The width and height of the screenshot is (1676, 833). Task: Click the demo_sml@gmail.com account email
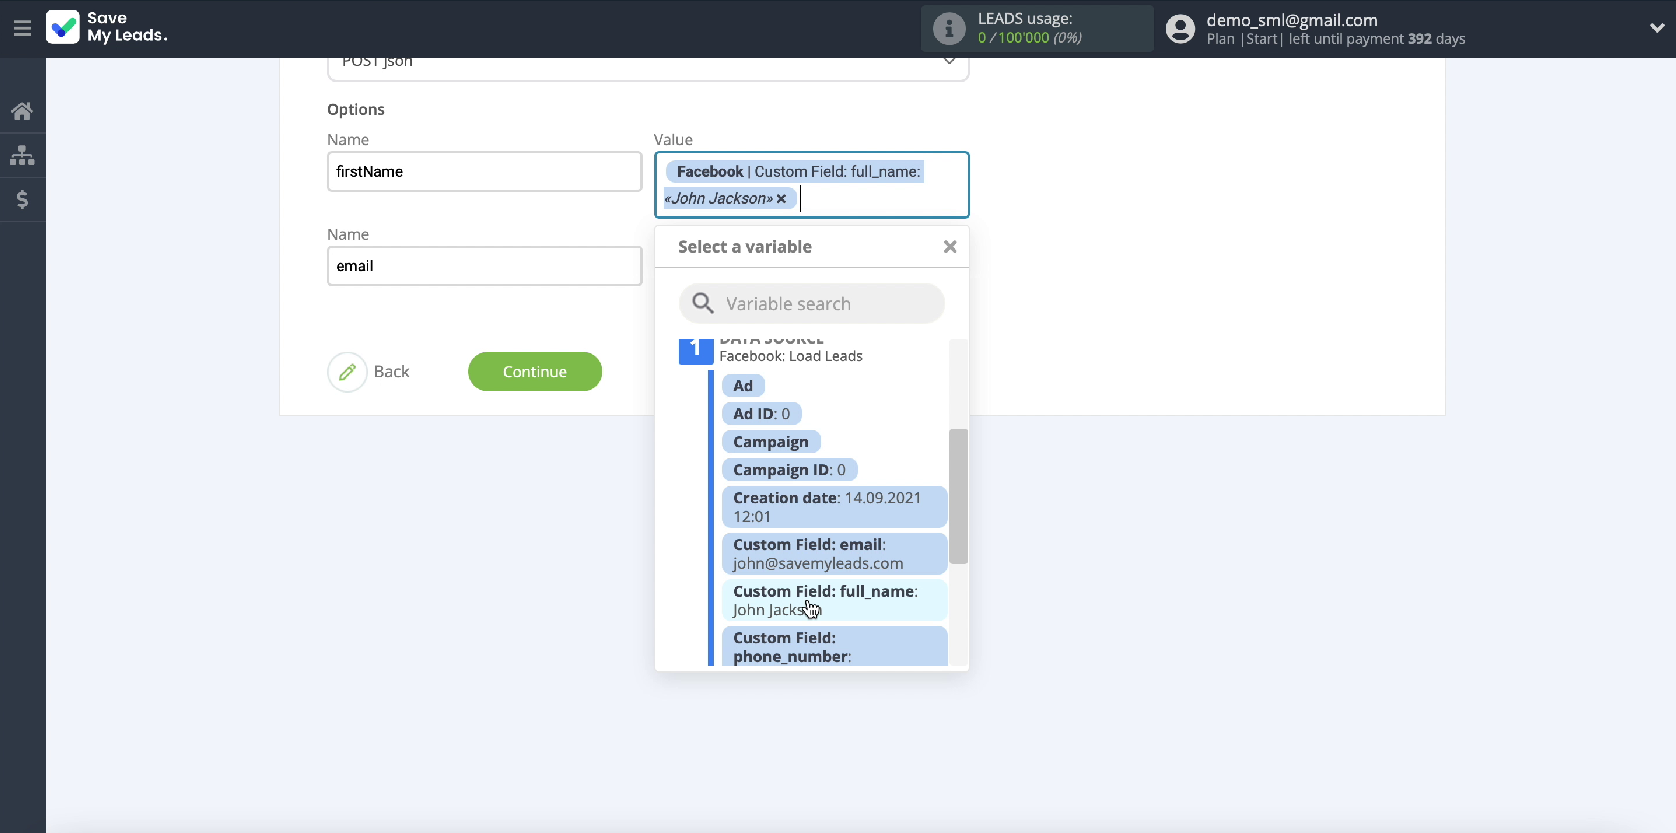click(x=1292, y=20)
